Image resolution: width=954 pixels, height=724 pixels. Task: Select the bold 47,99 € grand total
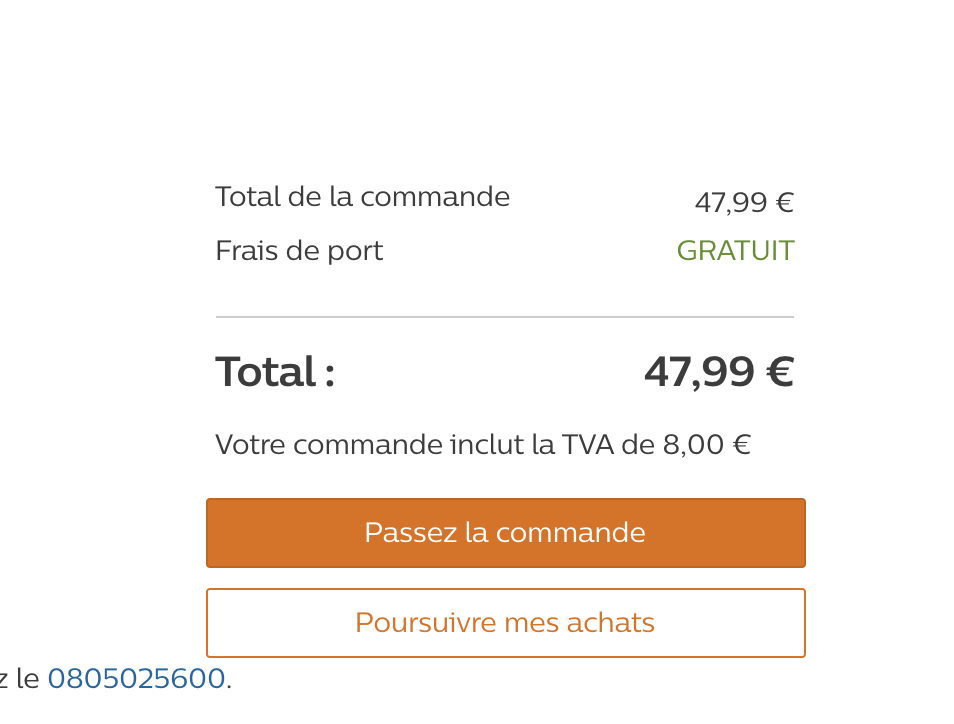click(719, 372)
